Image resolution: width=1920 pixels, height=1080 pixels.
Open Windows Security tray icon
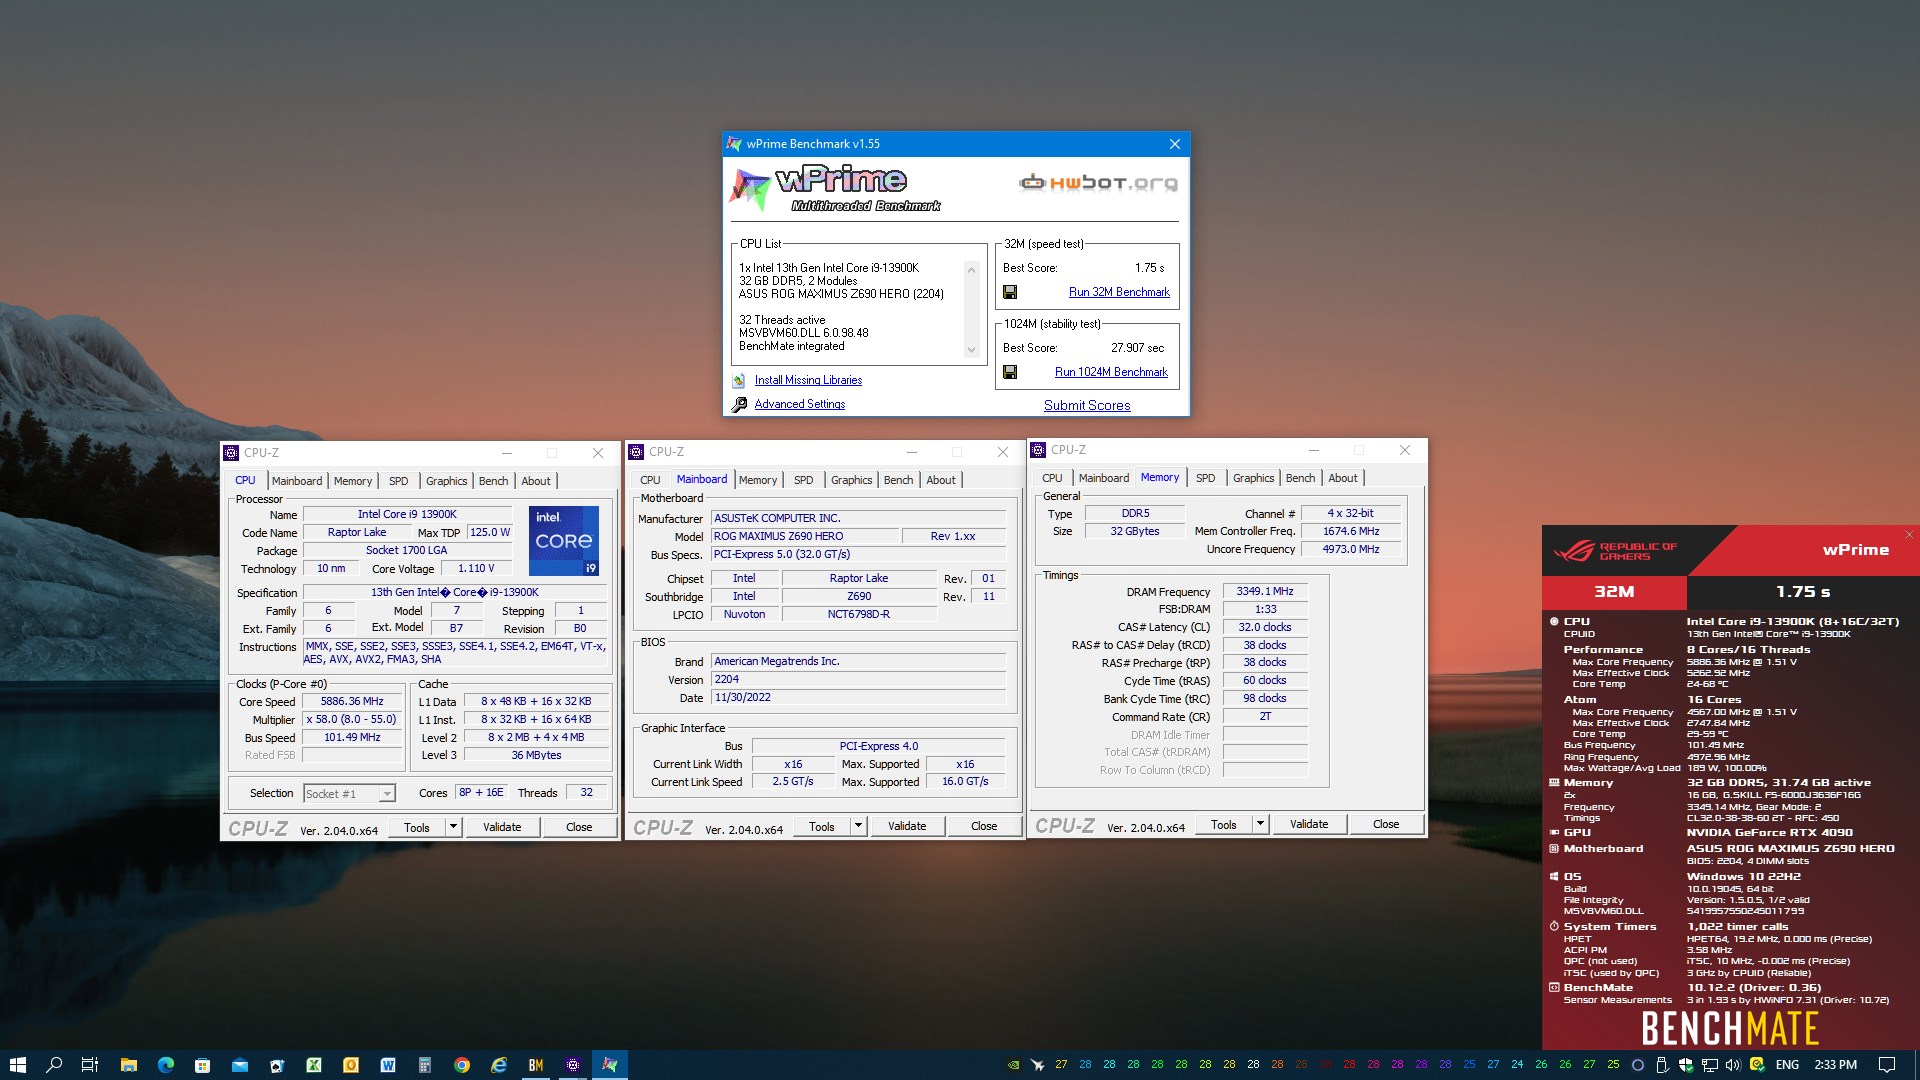tap(1686, 1065)
